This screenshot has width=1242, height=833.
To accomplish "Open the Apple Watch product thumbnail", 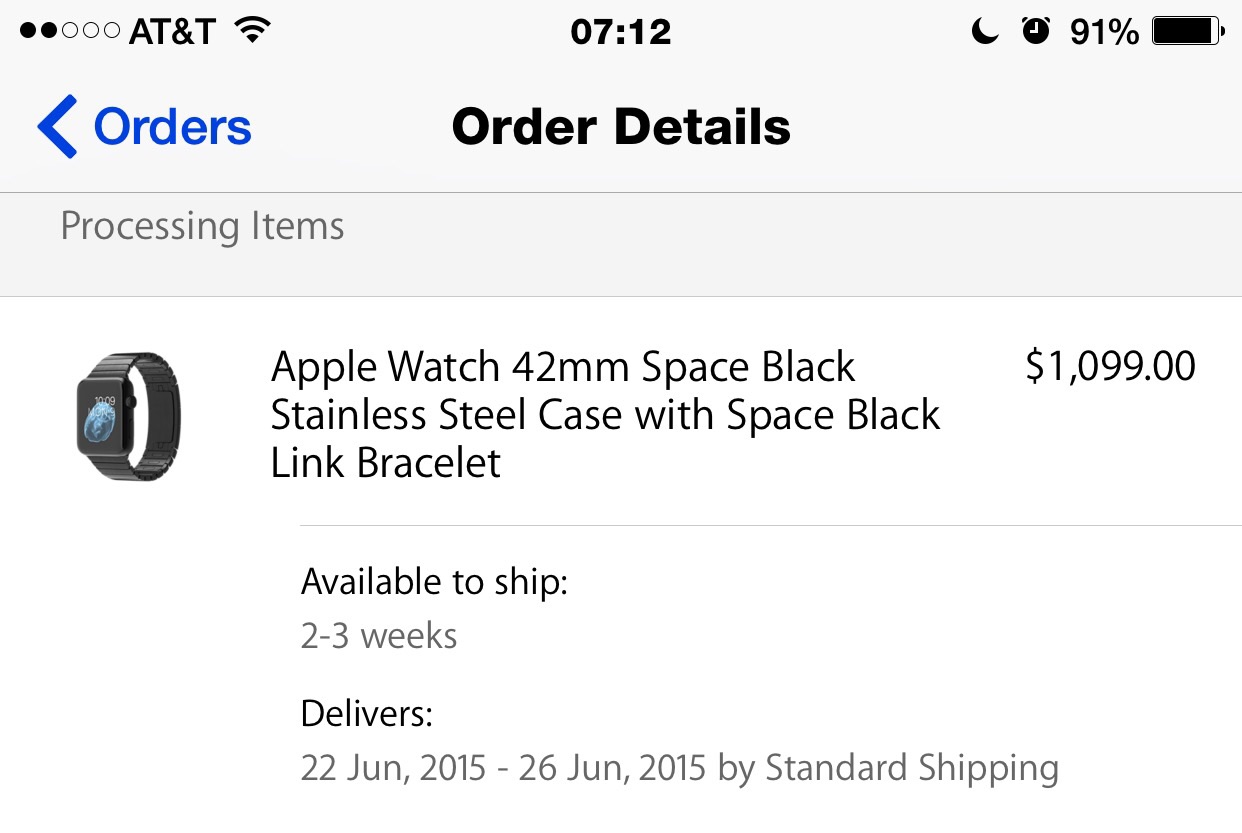I will pos(129,414).
